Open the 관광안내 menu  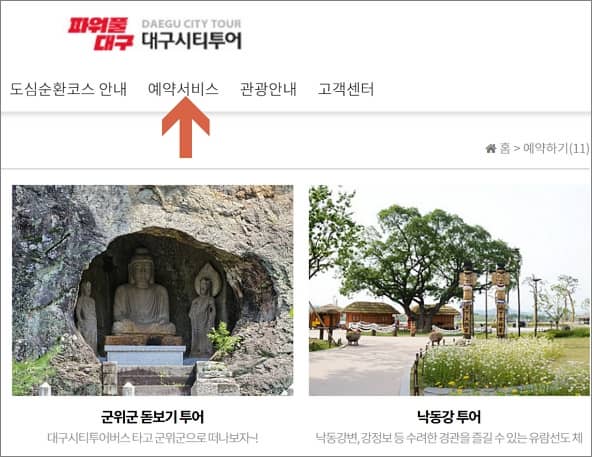(268, 89)
